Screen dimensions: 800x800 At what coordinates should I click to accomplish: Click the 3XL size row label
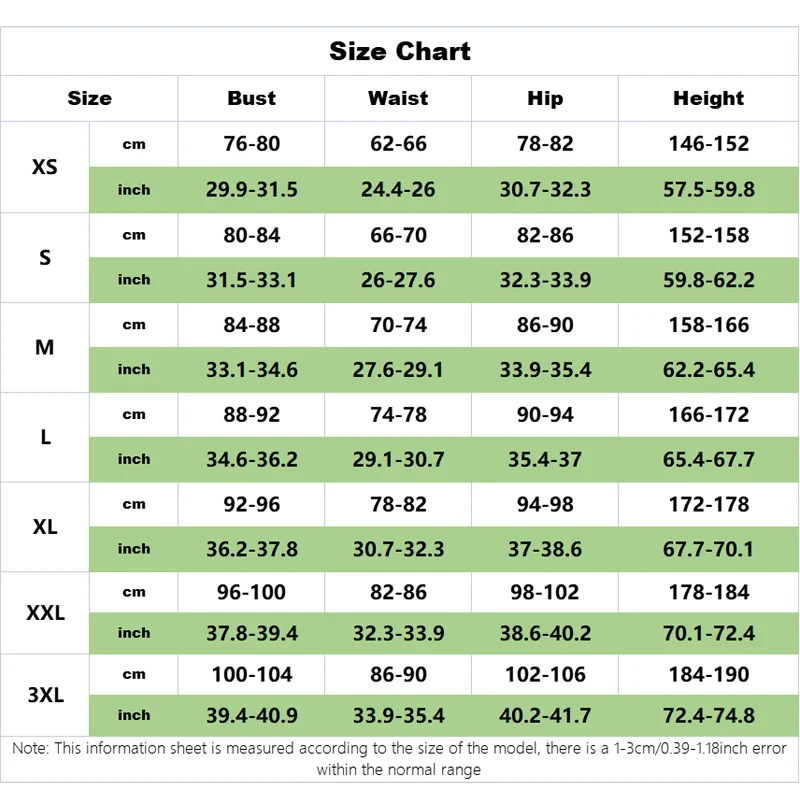45,695
